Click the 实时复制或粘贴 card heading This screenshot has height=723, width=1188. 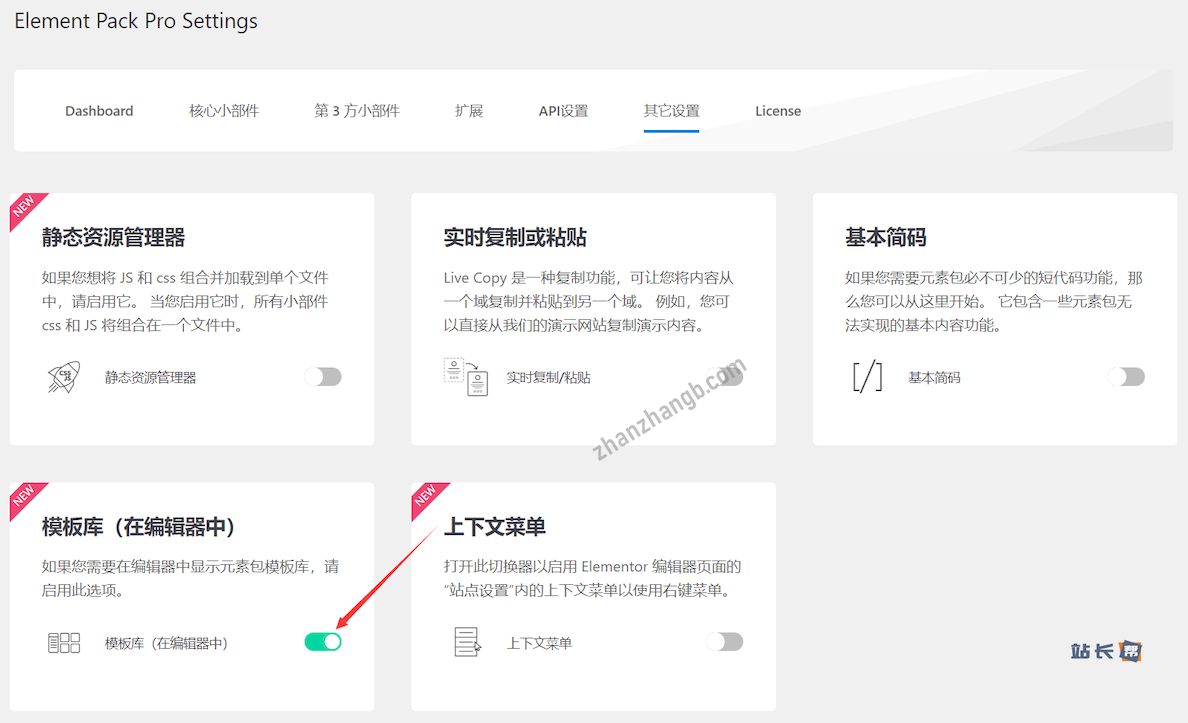click(515, 238)
